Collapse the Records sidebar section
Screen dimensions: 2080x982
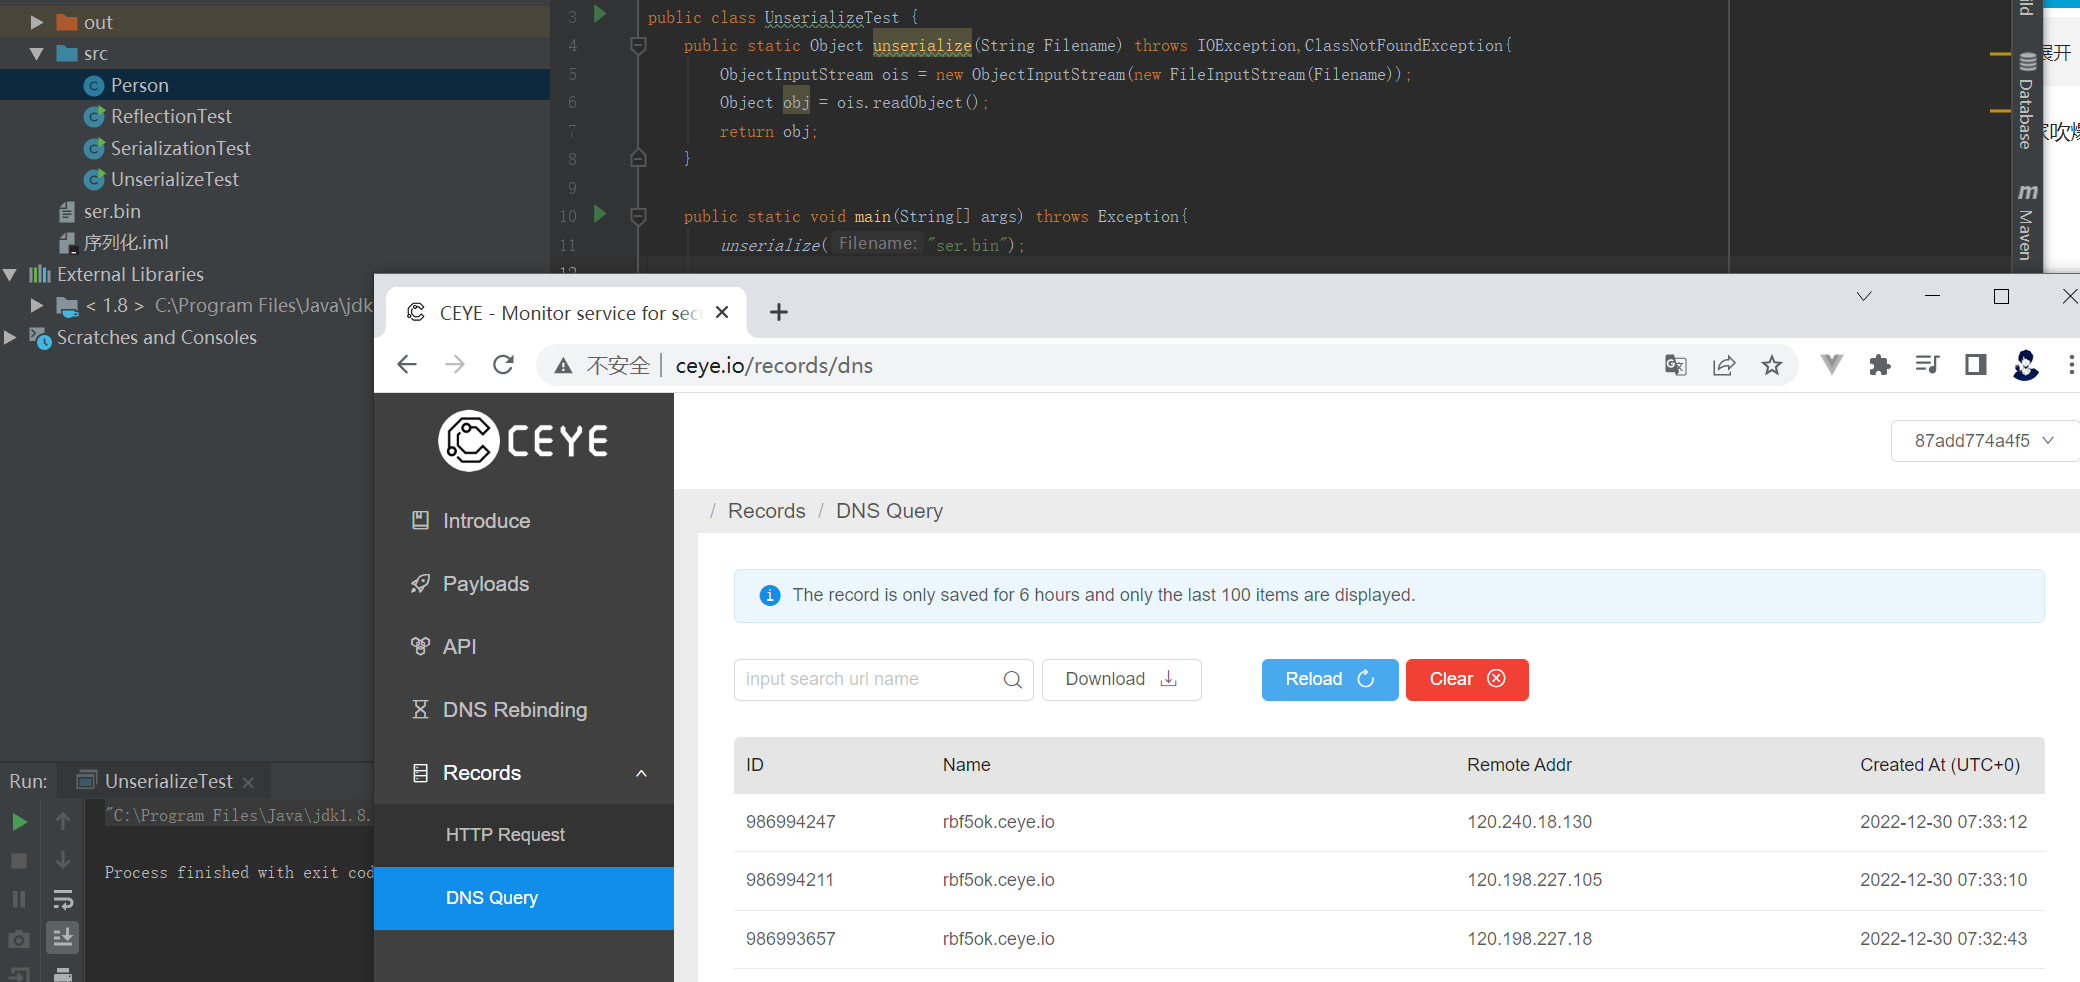[641, 773]
